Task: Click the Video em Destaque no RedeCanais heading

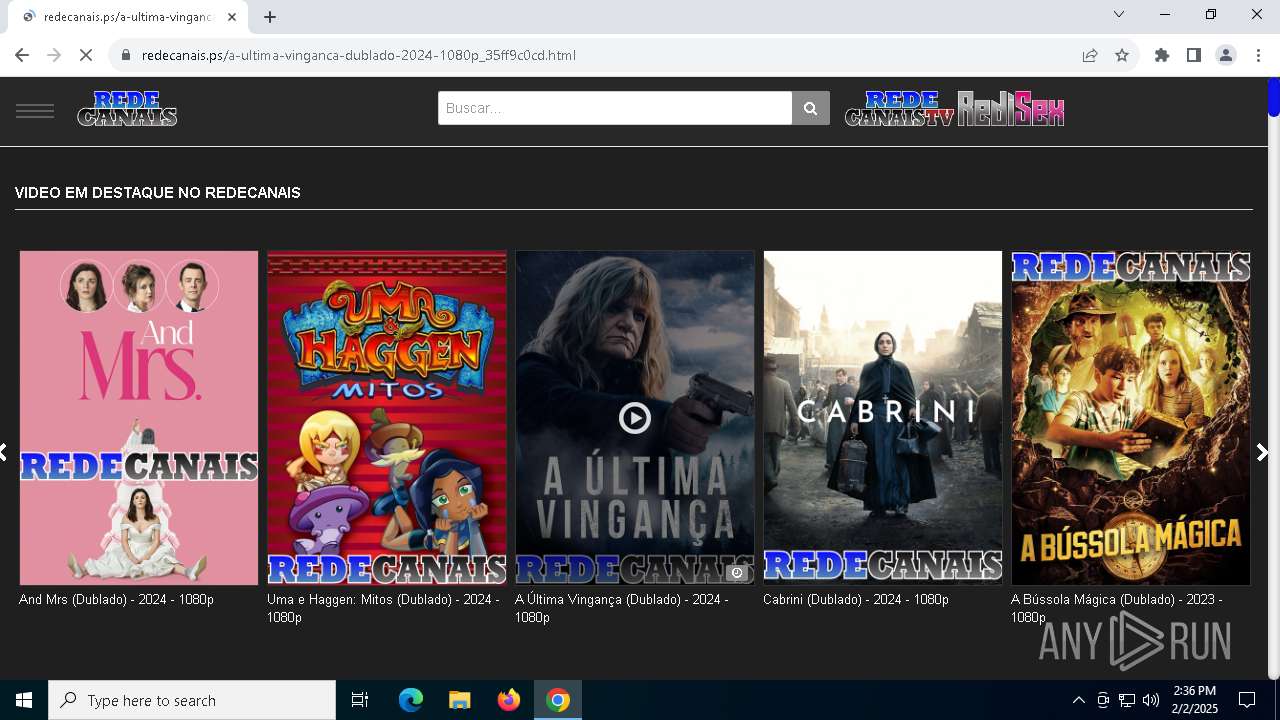Action: pyautogui.click(x=158, y=193)
